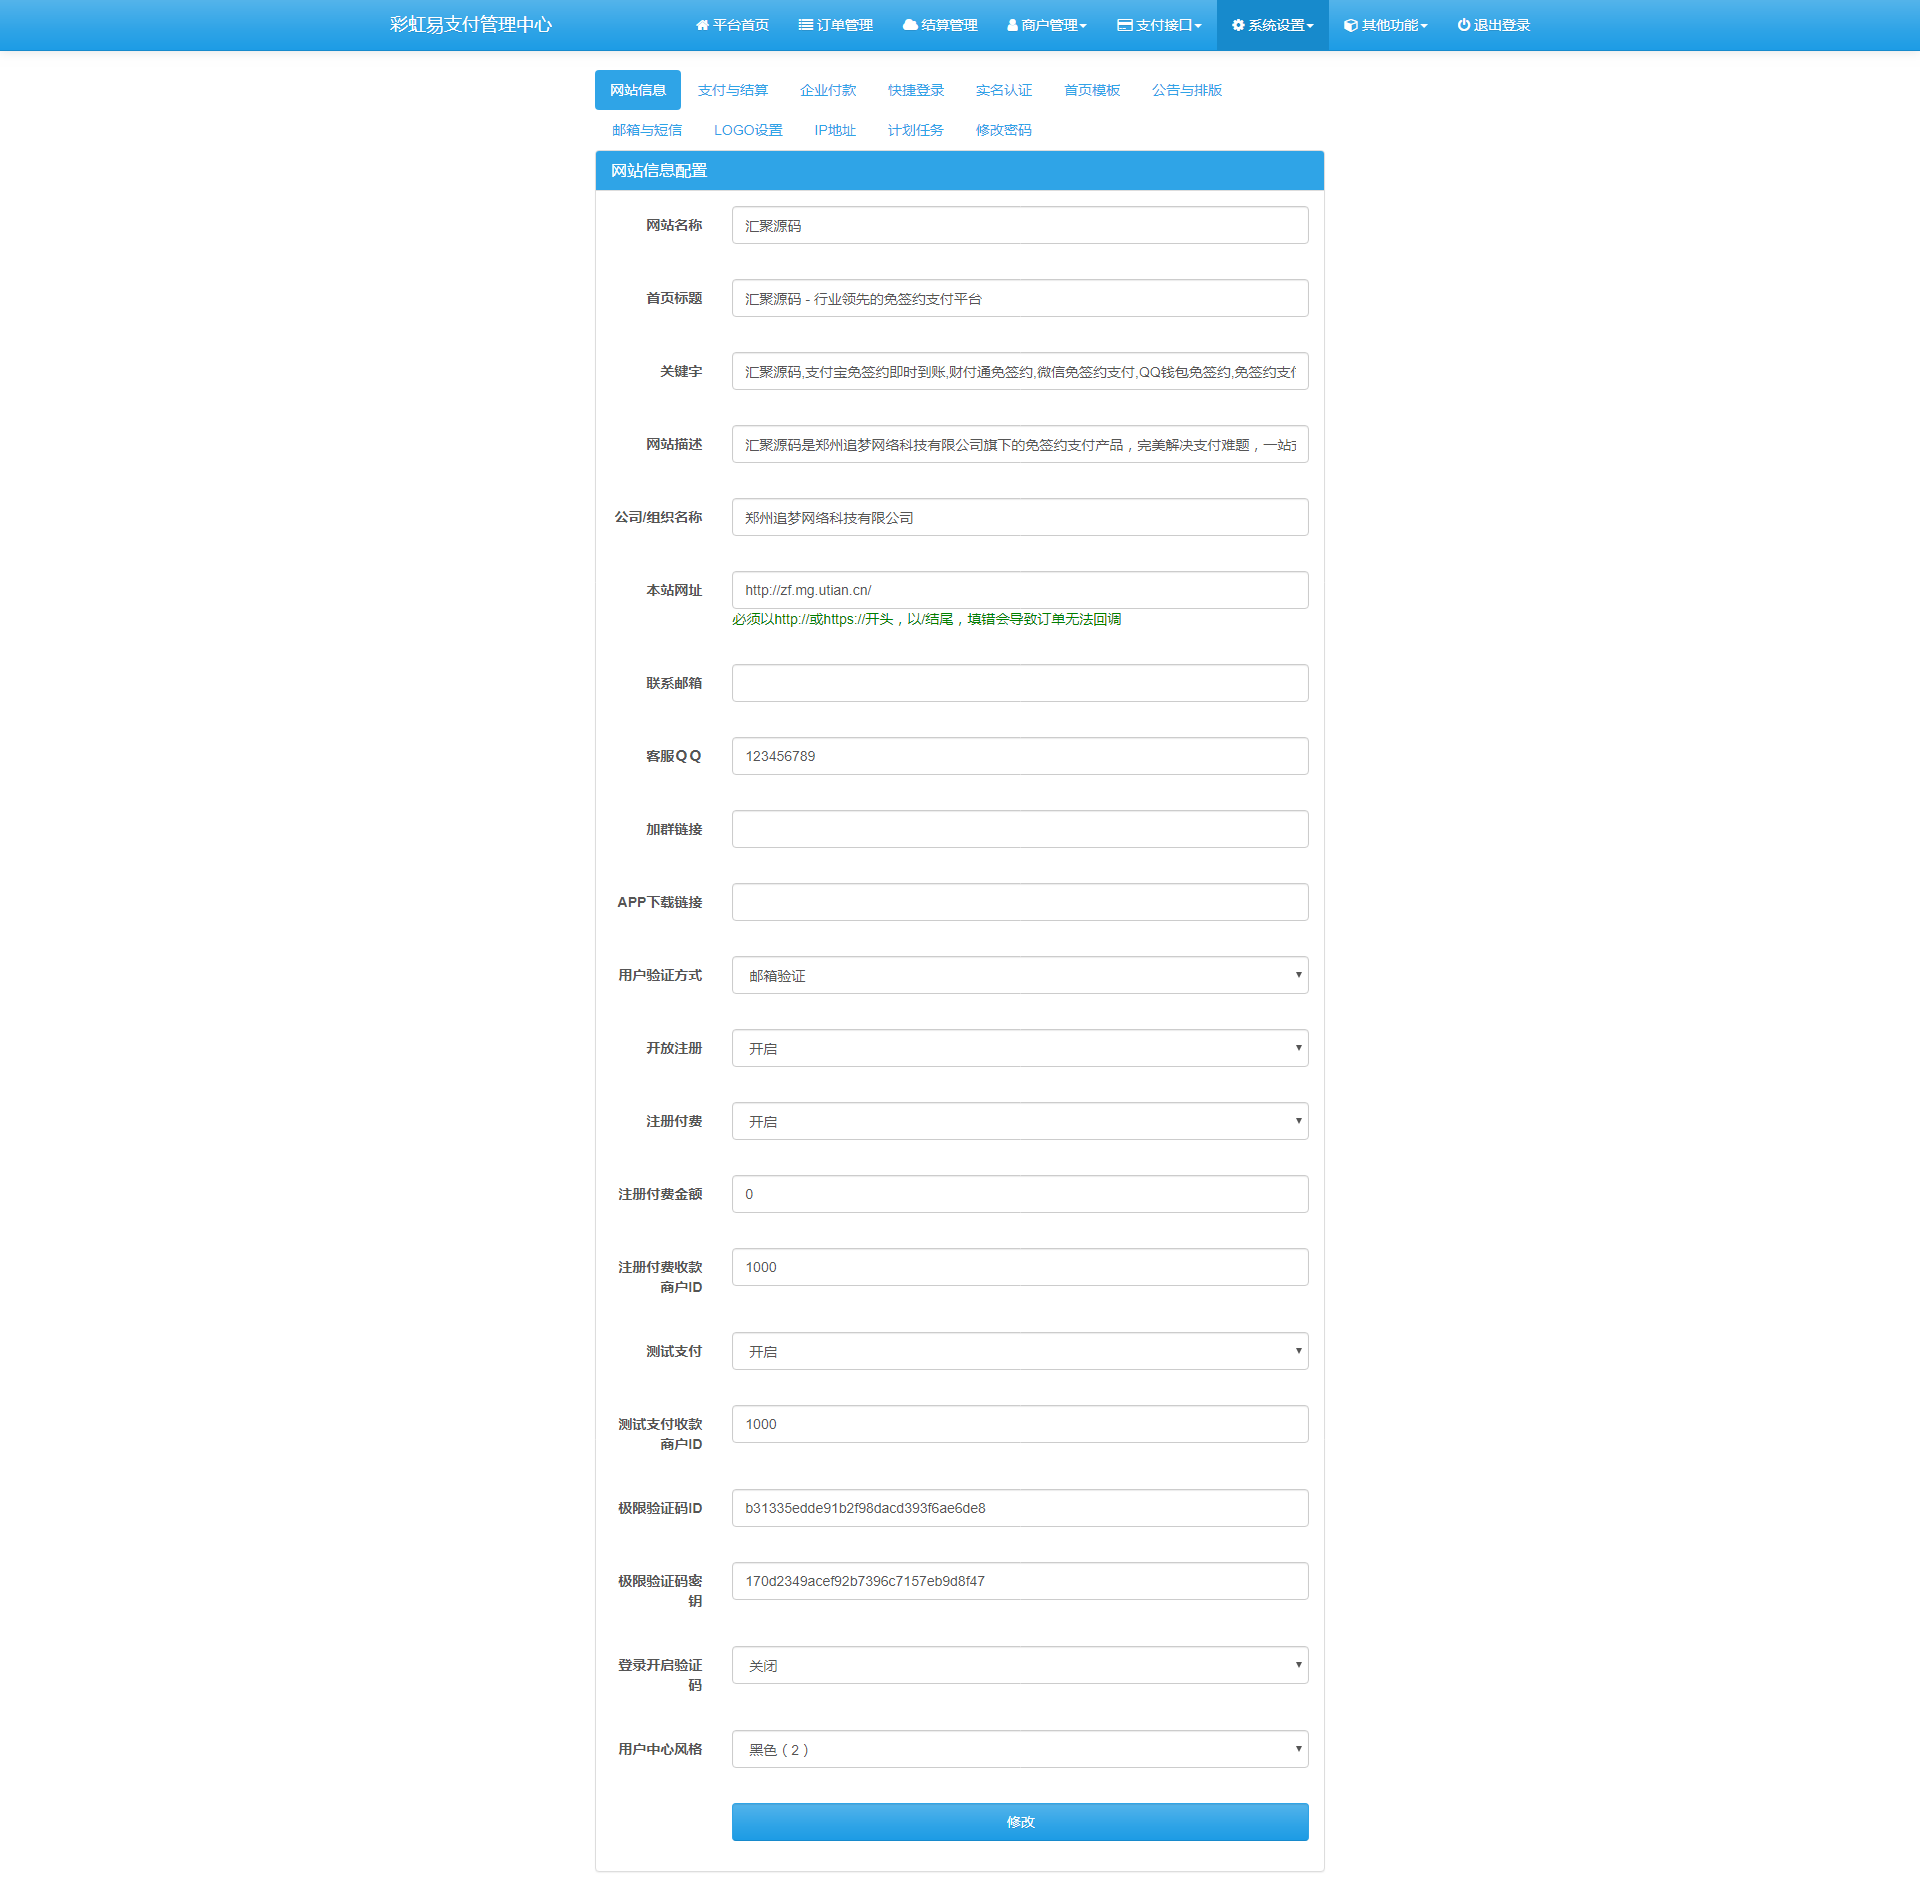Viewport: 1920px width, 1892px height.
Task: Go to the 修改密码 link
Action: 1003,130
